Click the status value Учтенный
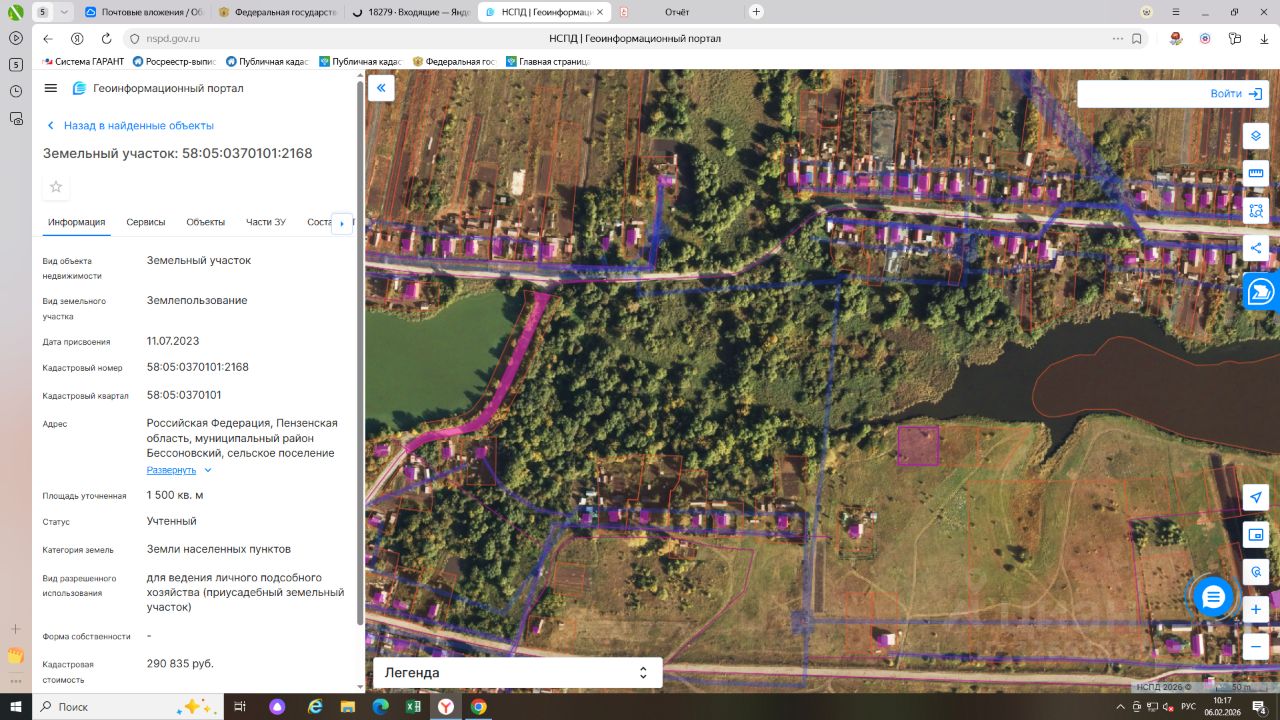This screenshot has width=1280, height=720. 172,521
